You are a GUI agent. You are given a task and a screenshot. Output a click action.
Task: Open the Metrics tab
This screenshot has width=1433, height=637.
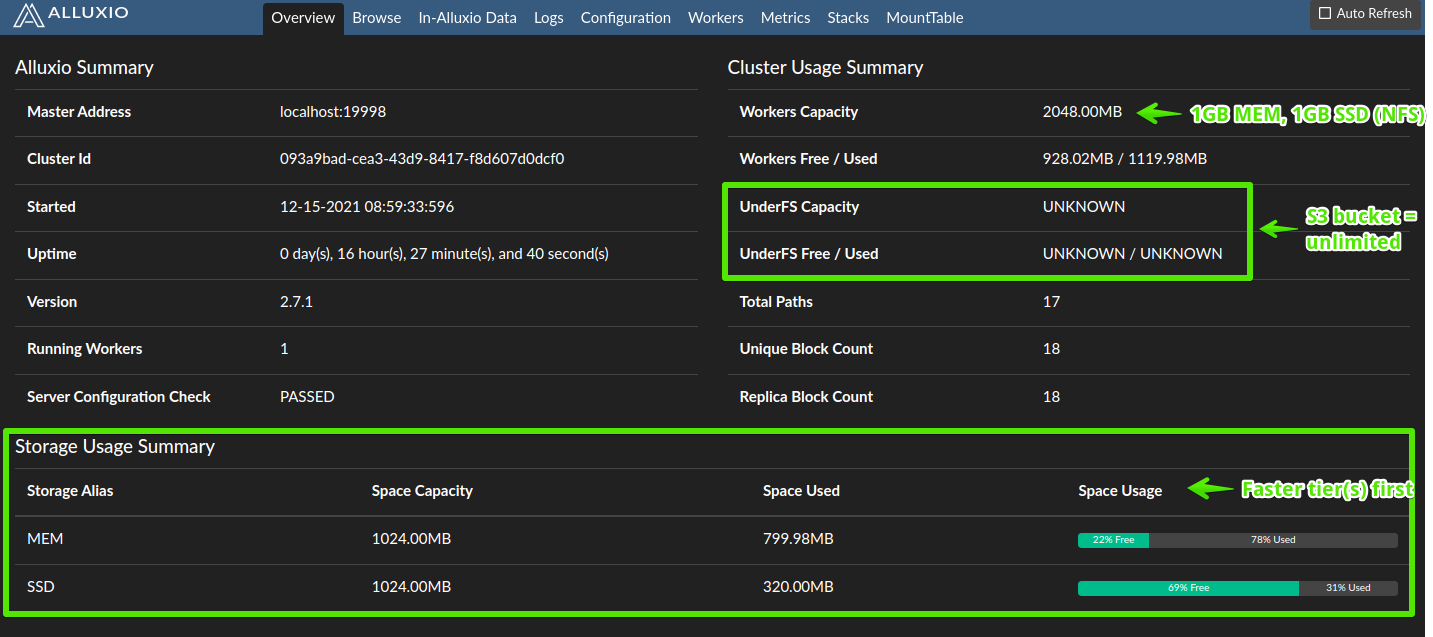pyautogui.click(x=786, y=18)
